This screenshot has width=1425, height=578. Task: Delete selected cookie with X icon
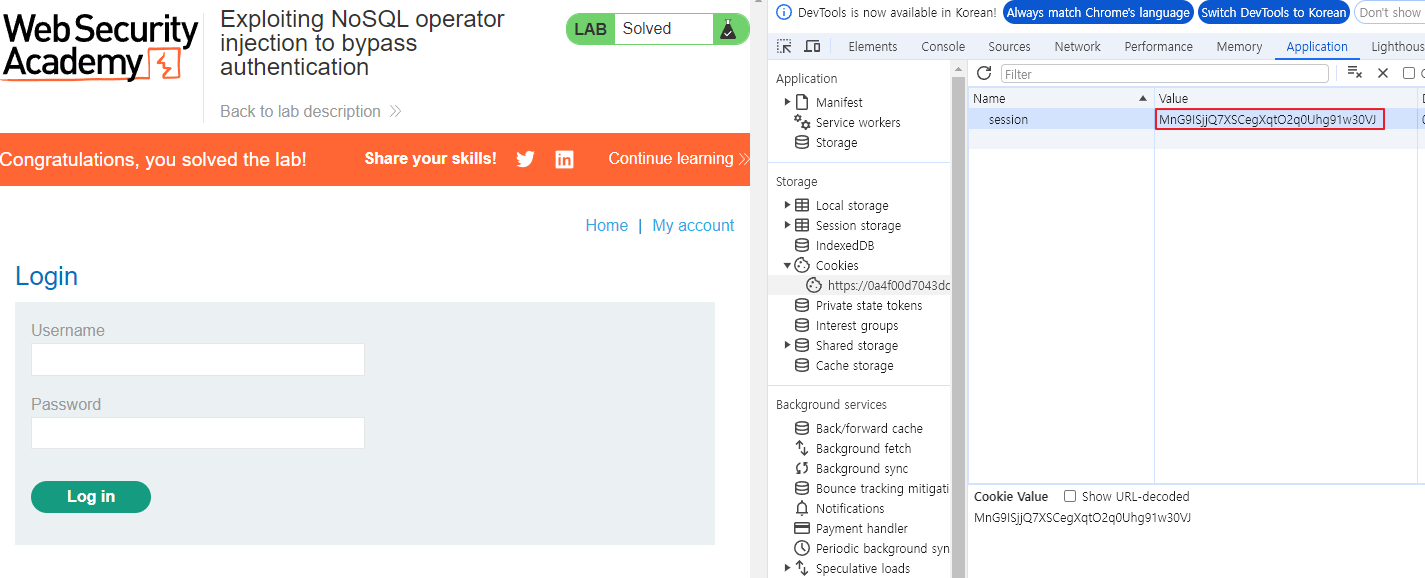tap(1383, 73)
